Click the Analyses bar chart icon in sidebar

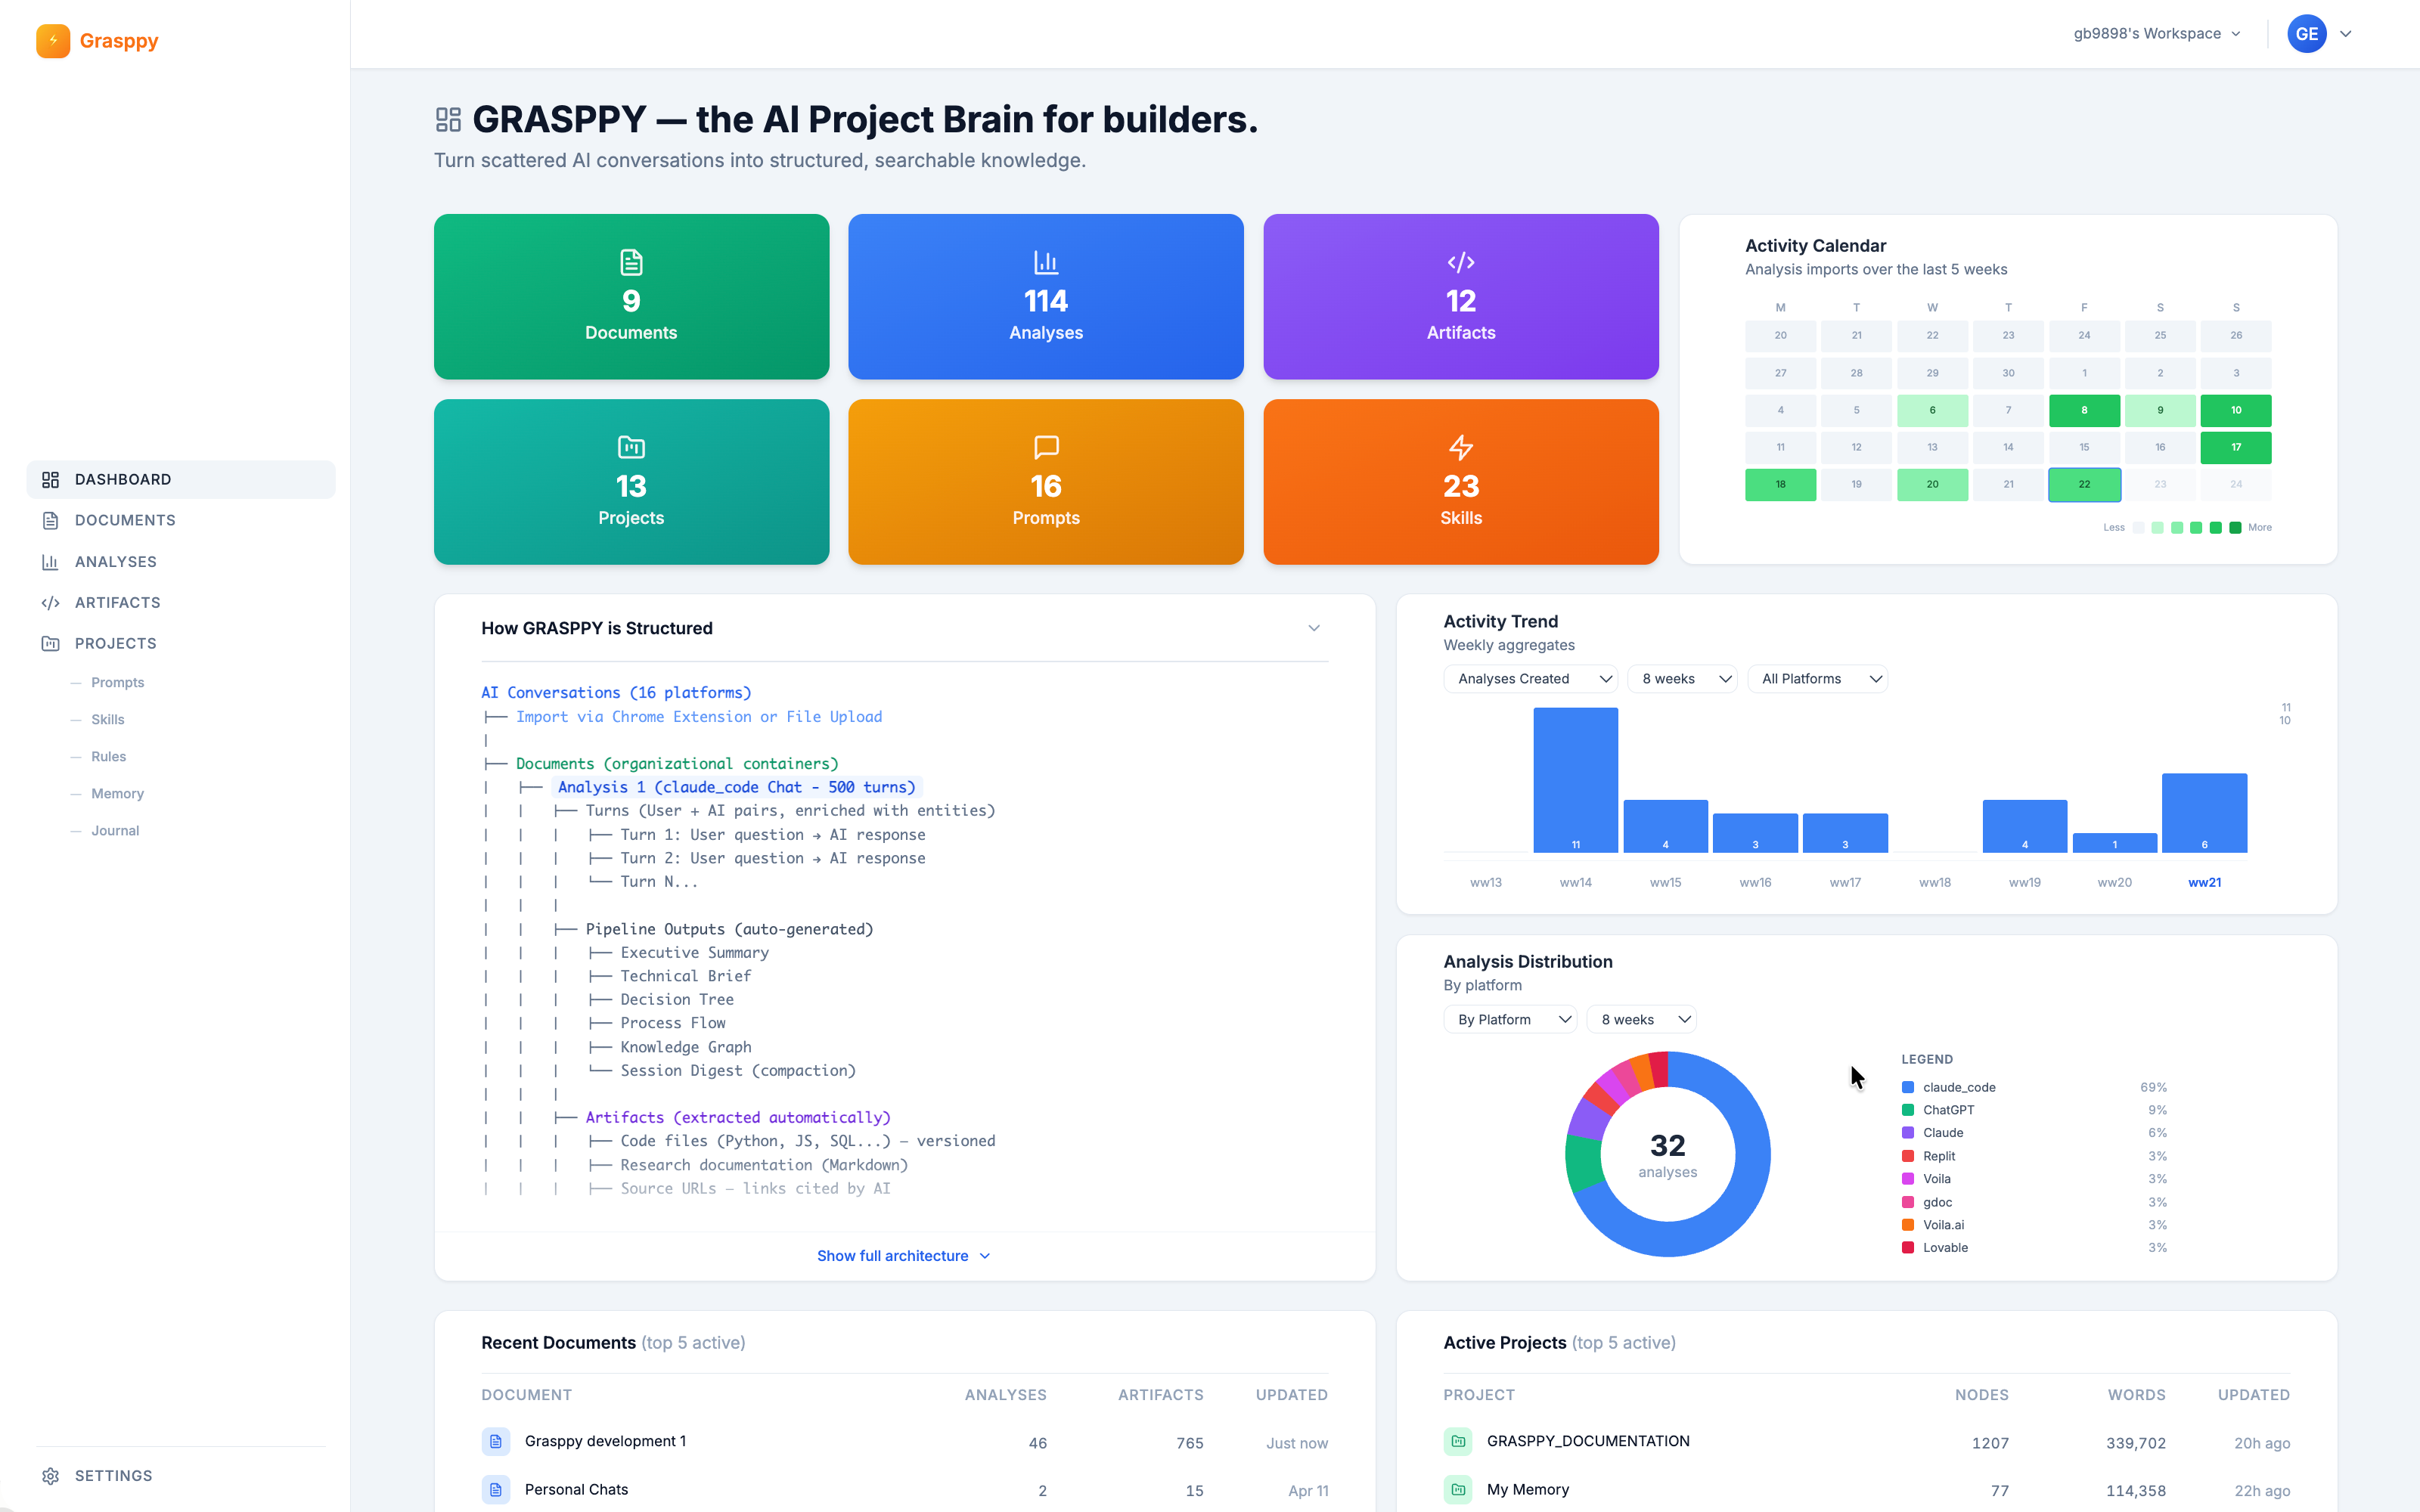click(50, 562)
